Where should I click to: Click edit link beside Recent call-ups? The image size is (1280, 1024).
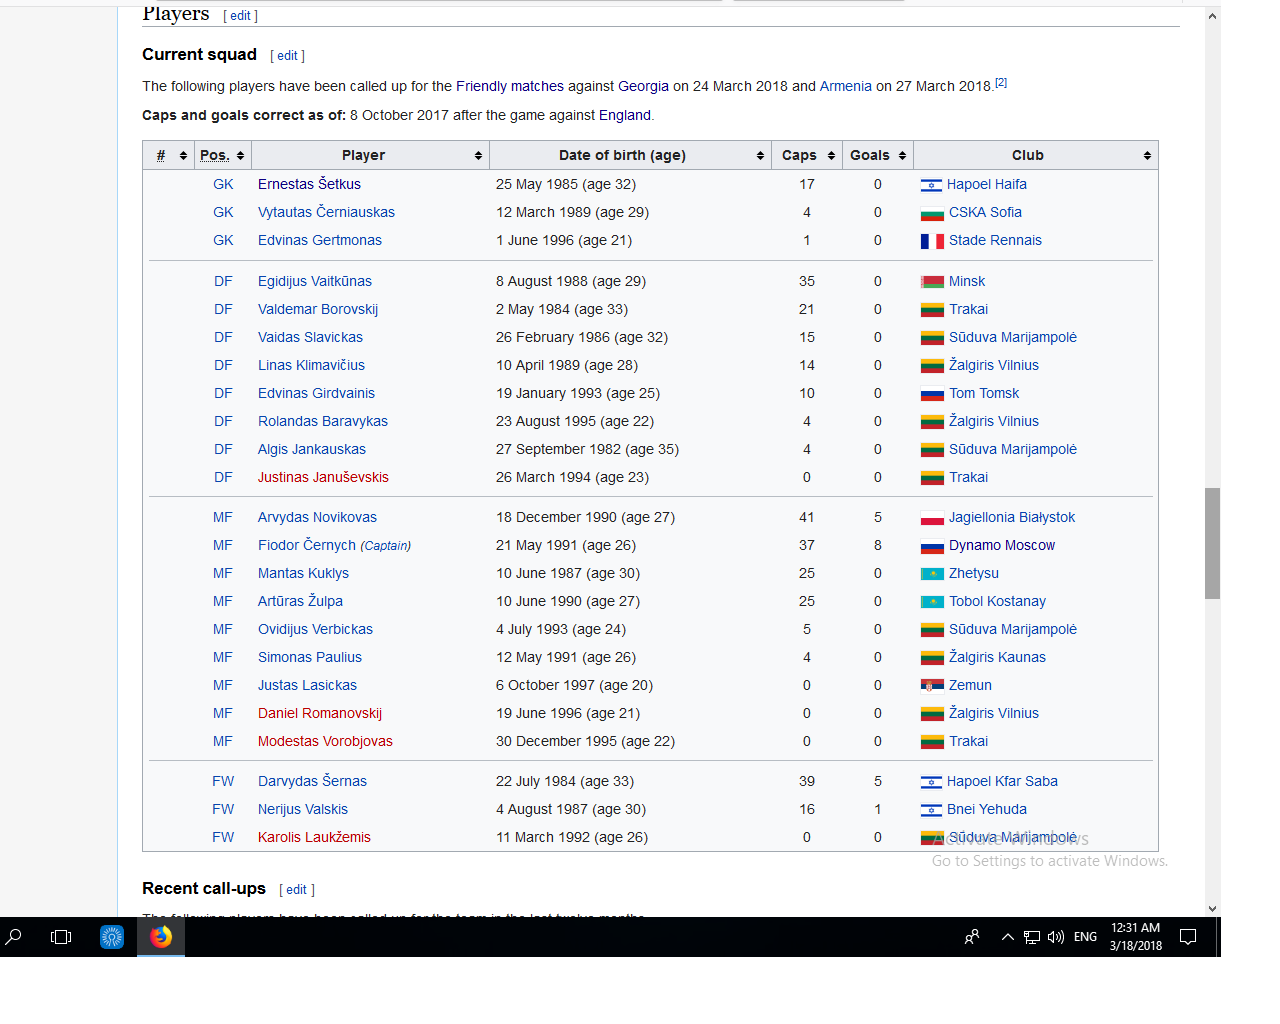pos(296,890)
